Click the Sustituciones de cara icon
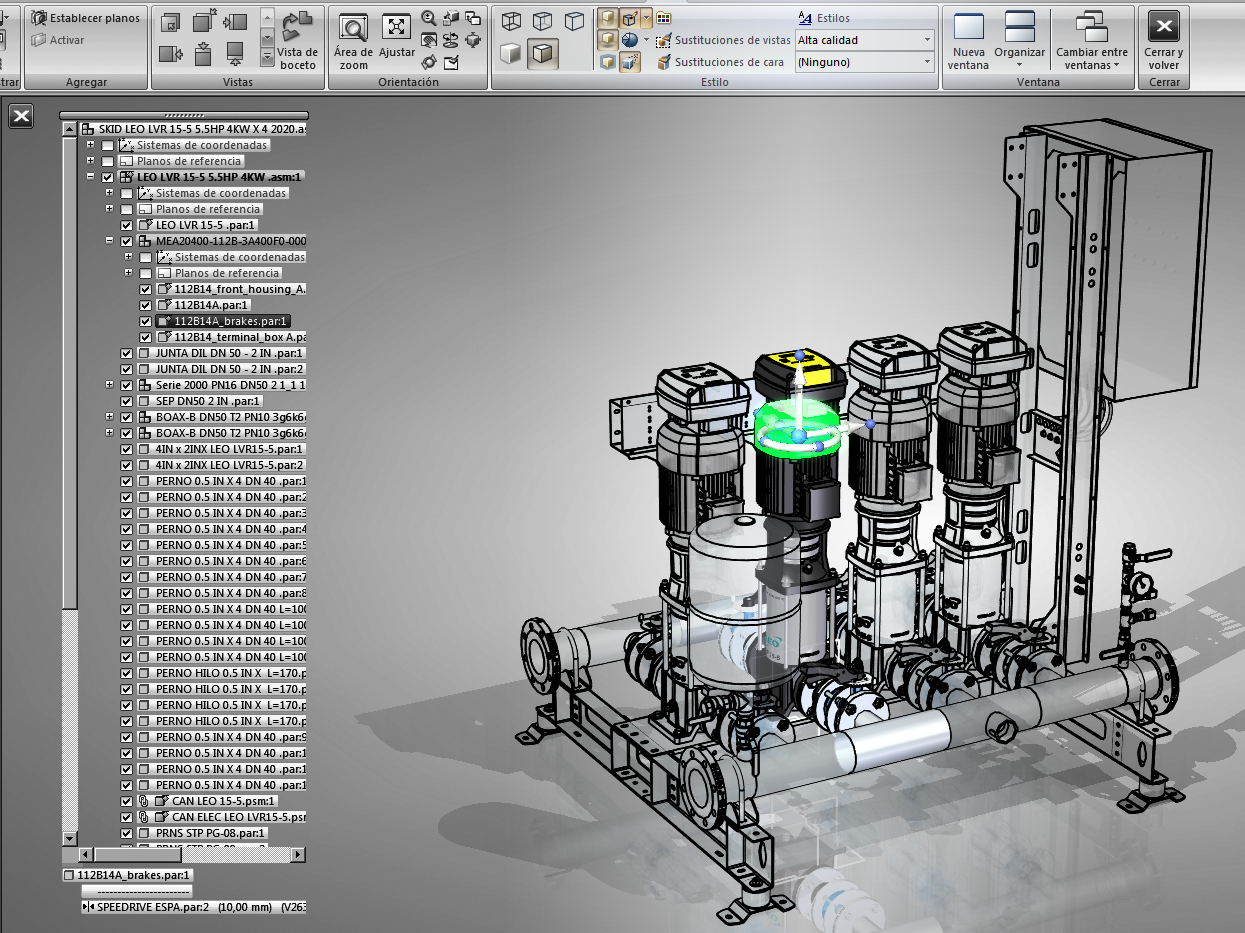The height and width of the screenshot is (933, 1245). [x=664, y=62]
